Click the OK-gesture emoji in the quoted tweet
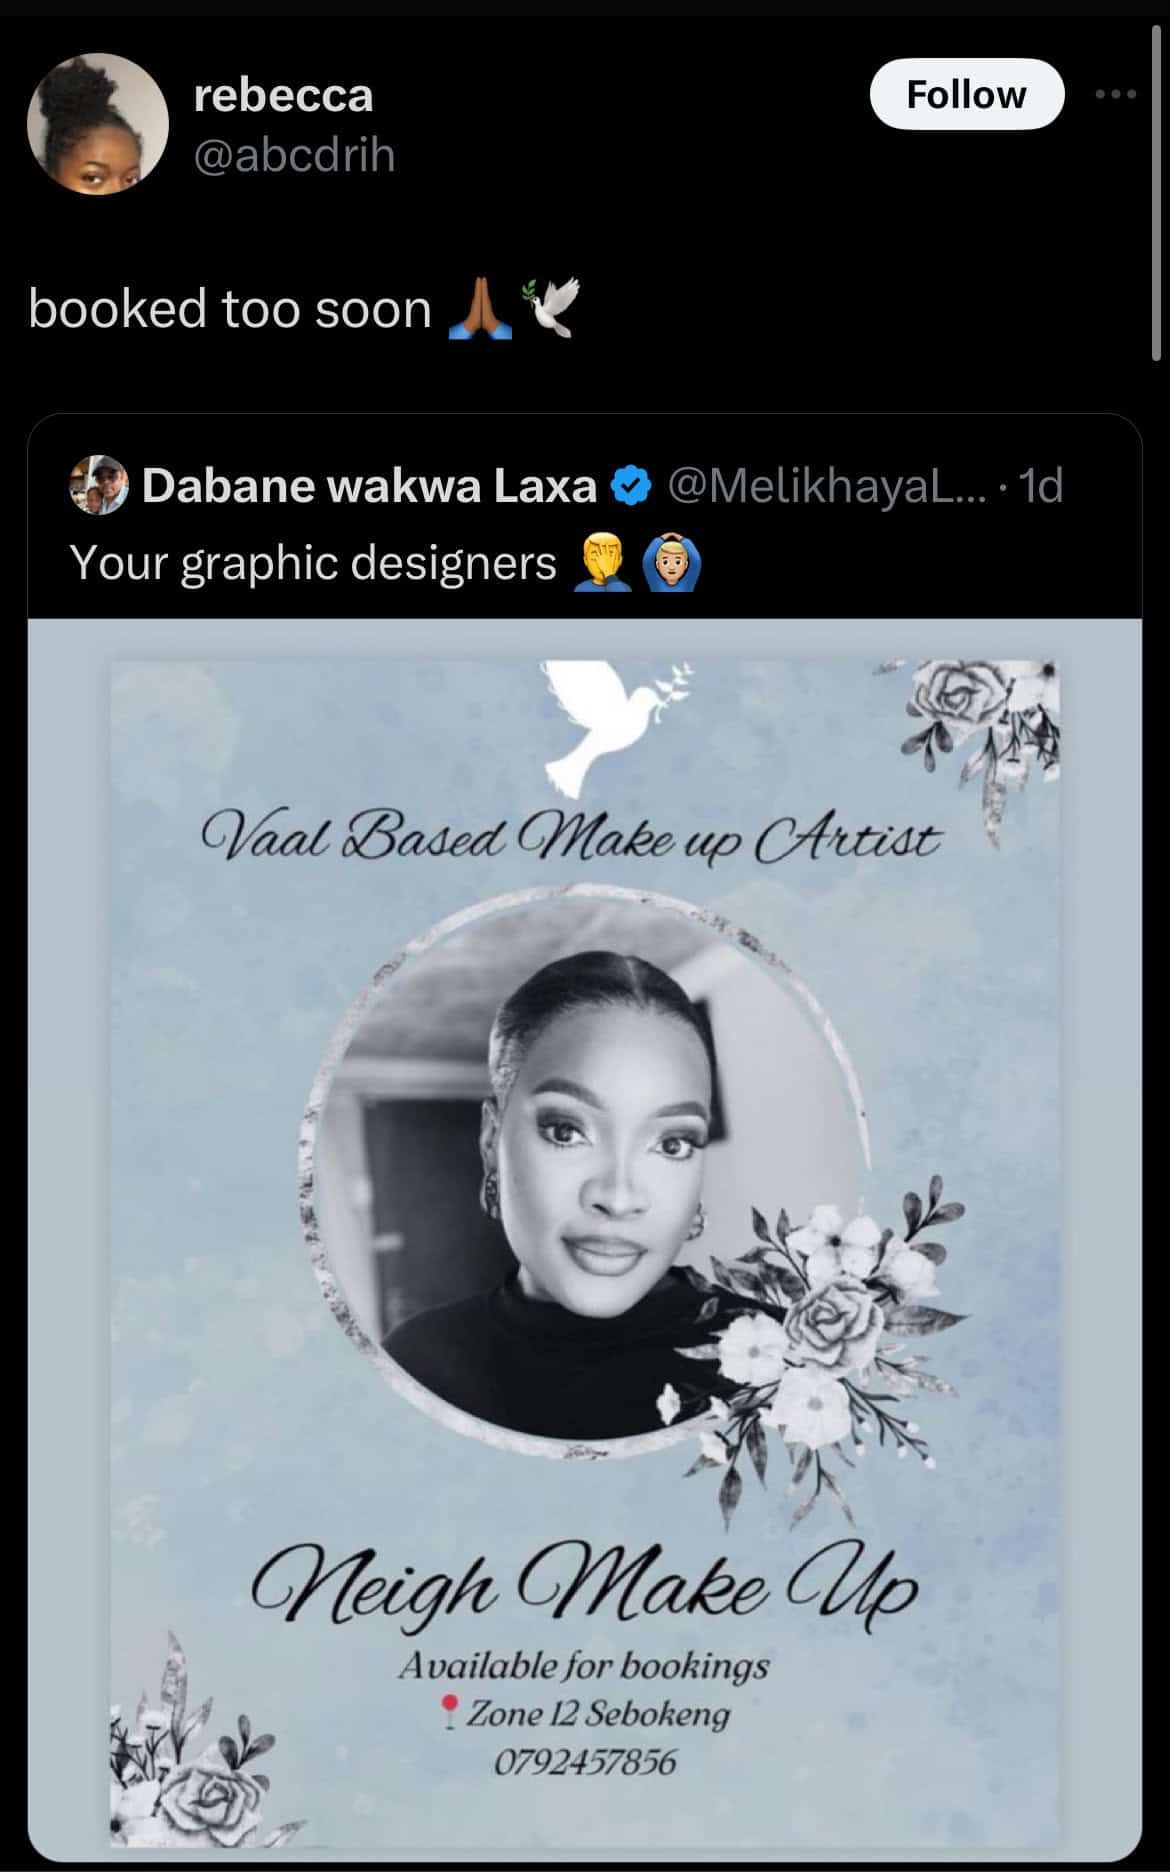The image size is (1170, 1872). (672, 564)
